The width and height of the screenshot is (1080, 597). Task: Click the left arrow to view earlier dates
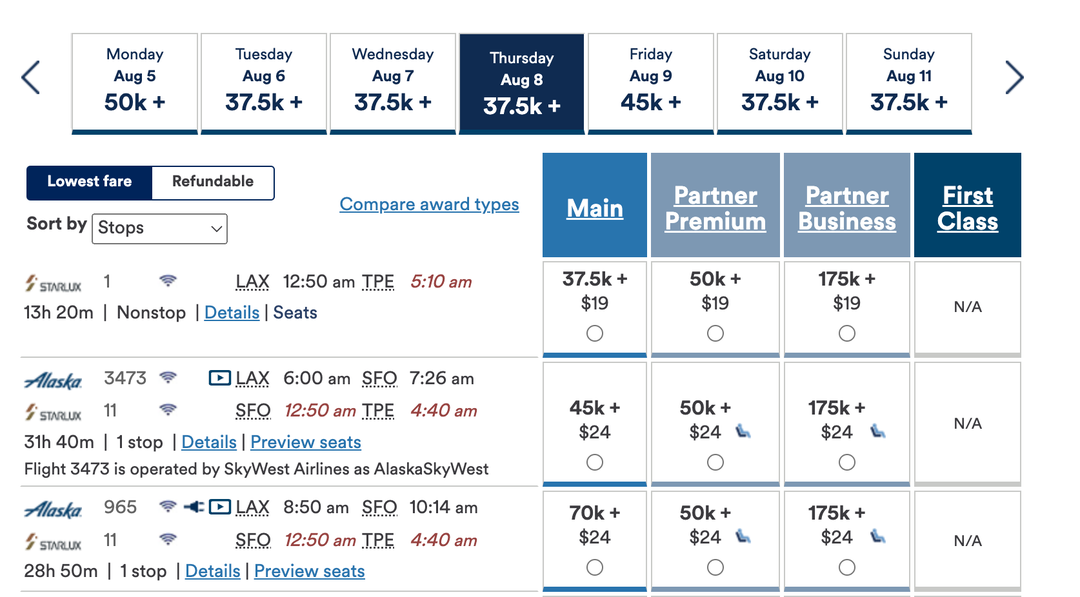coord(30,77)
